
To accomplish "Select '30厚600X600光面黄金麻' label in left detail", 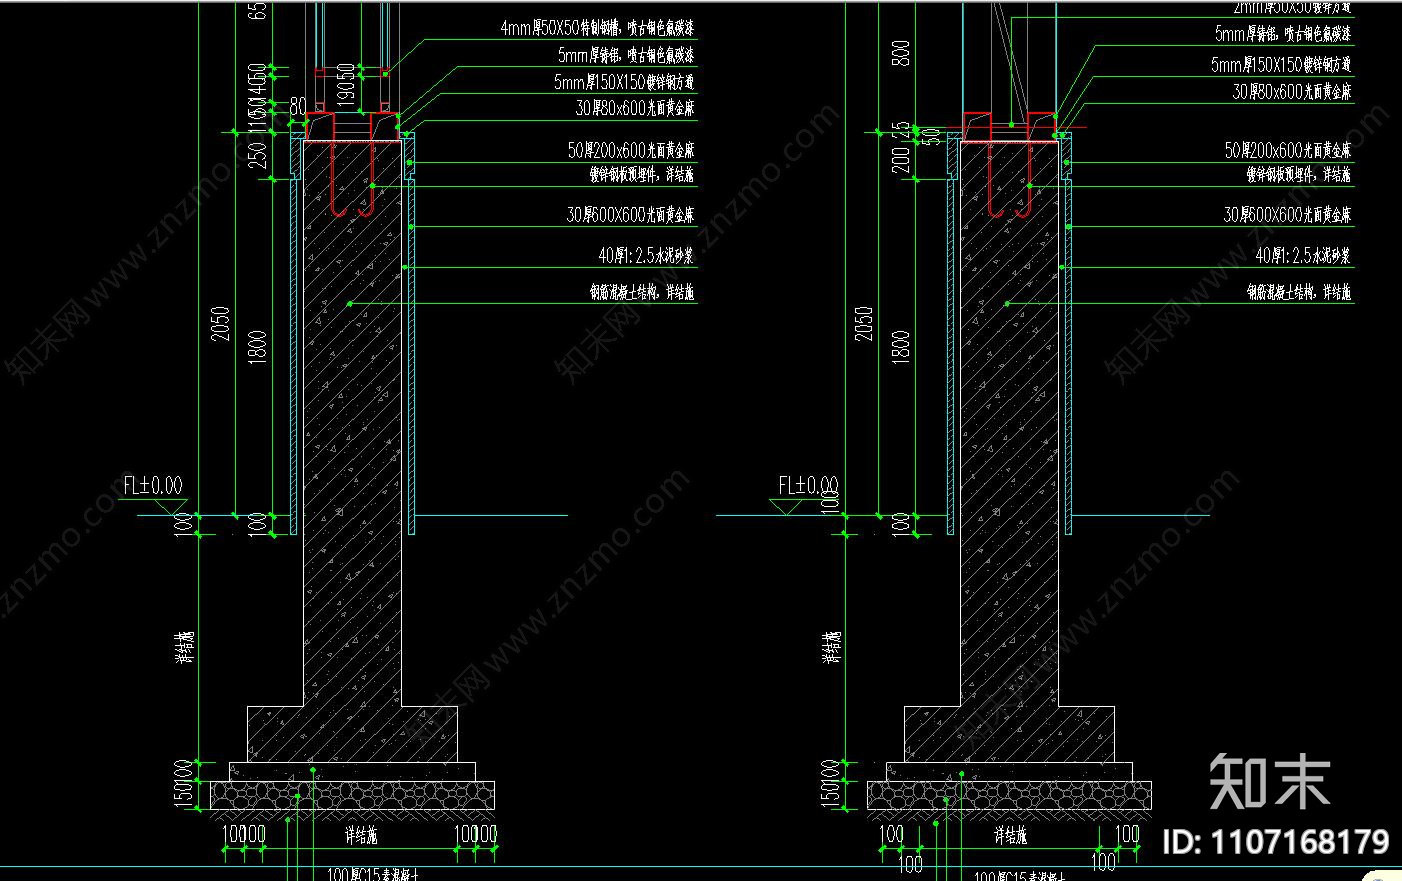I will (630, 215).
